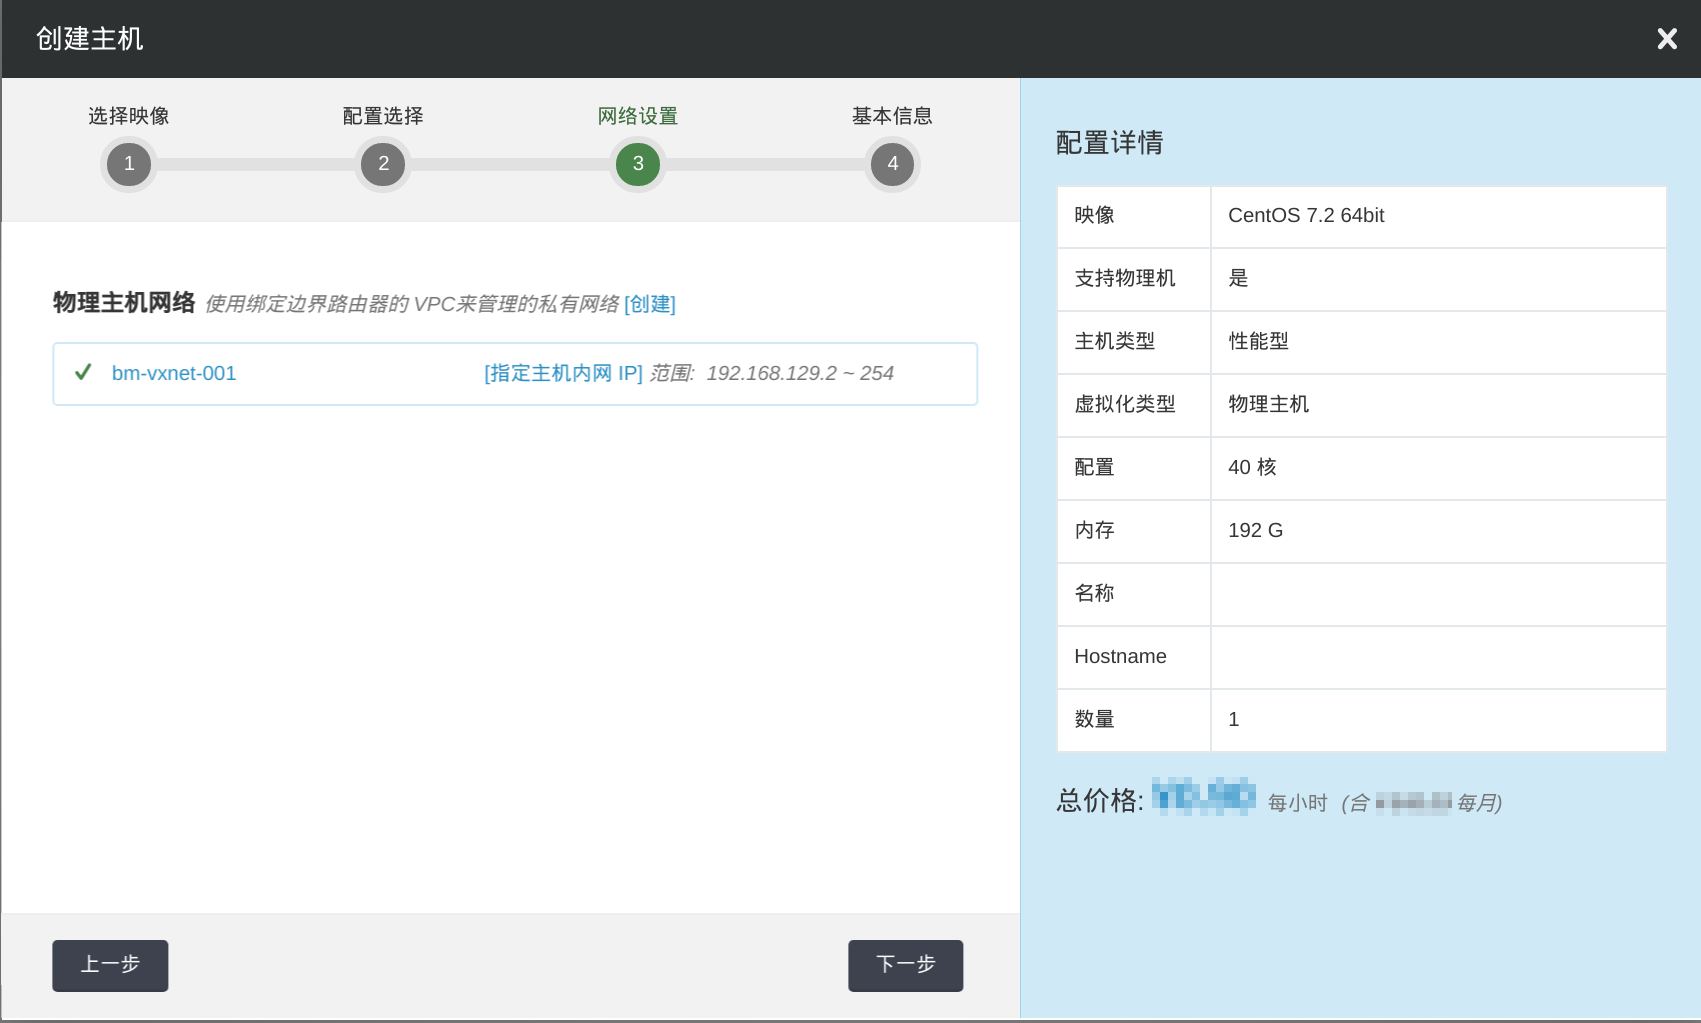Click the 选择映像 step label
This screenshot has width=1701, height=1023.
[129, 116]
